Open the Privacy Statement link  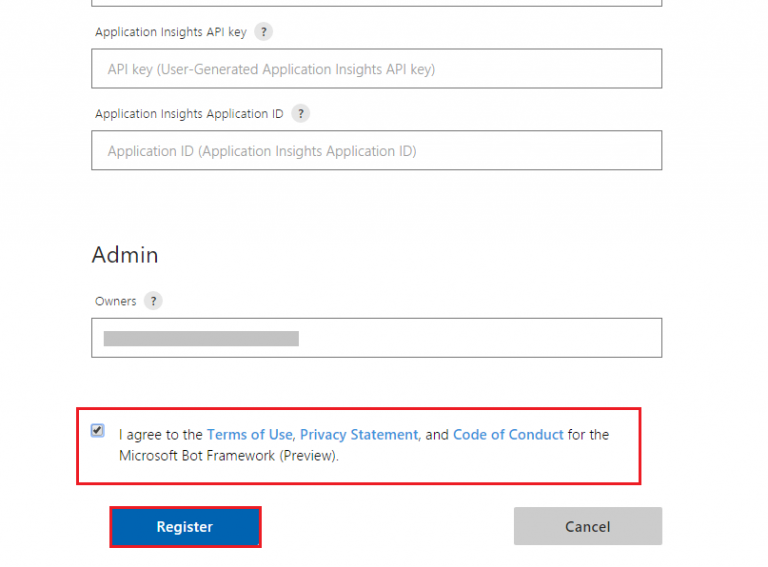coord(359,435)
